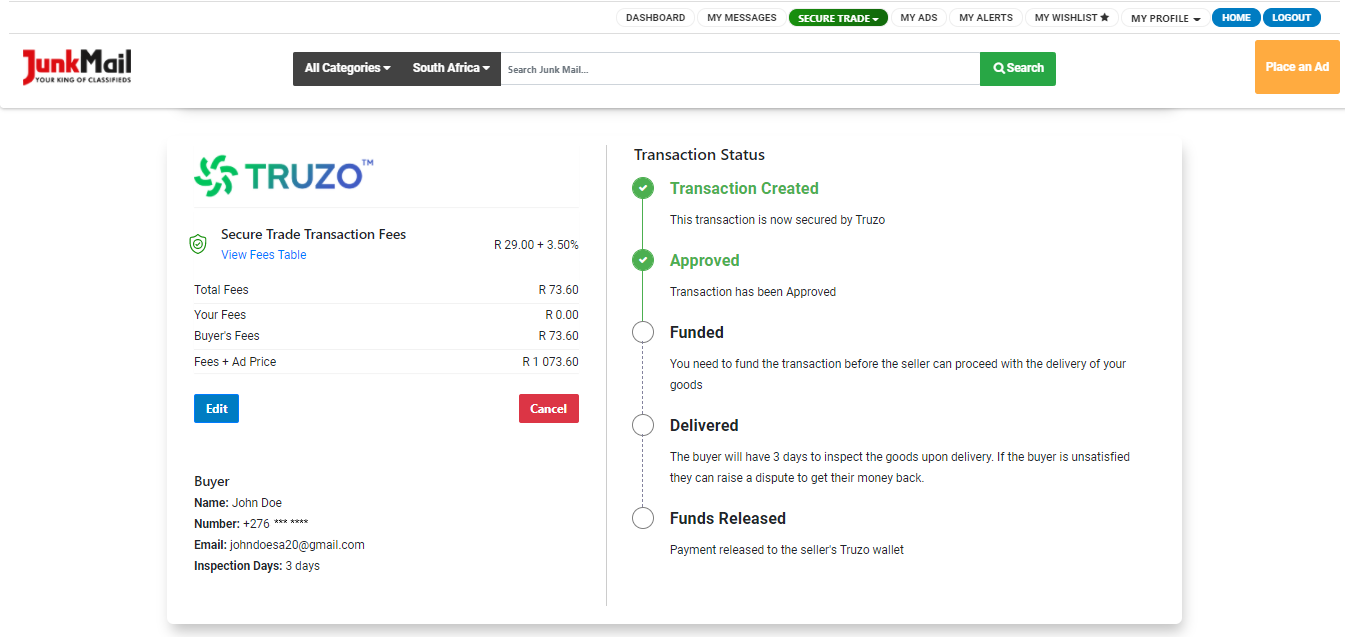Go to the Dashboard
Viewport: 1345px width, 637px height.
(656, 18)
